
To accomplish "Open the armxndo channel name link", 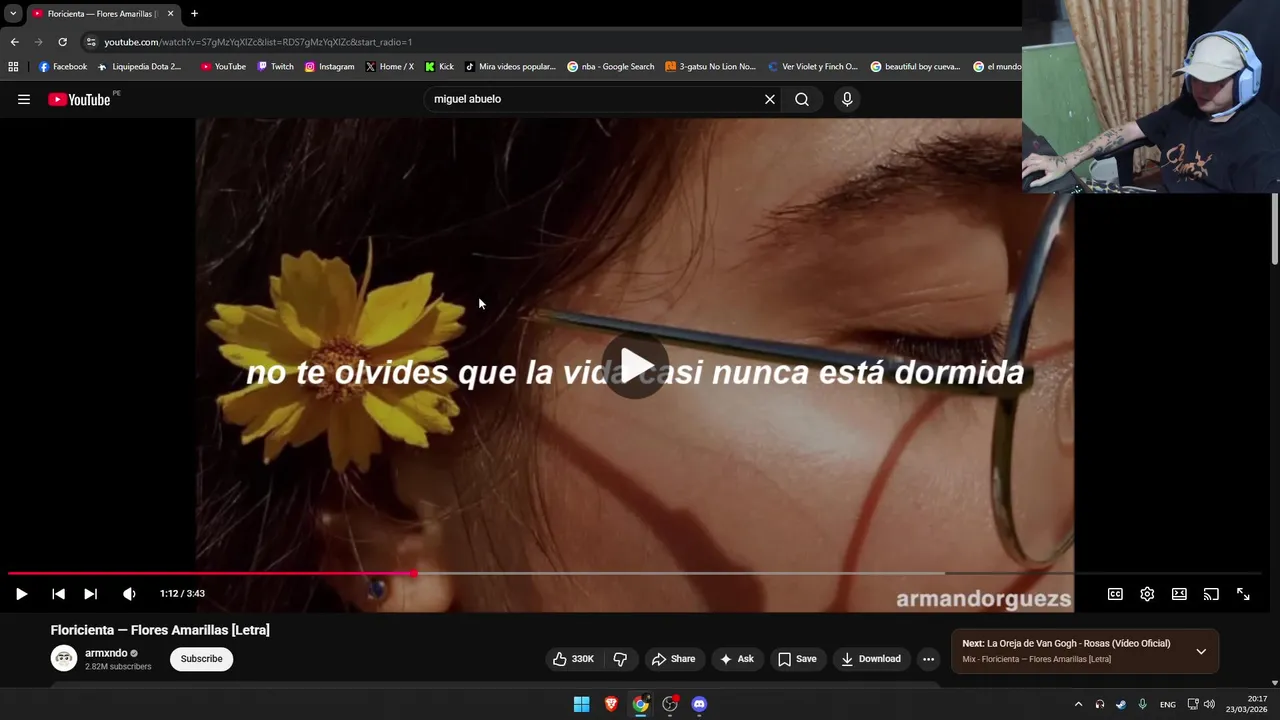I will (106, 653).
